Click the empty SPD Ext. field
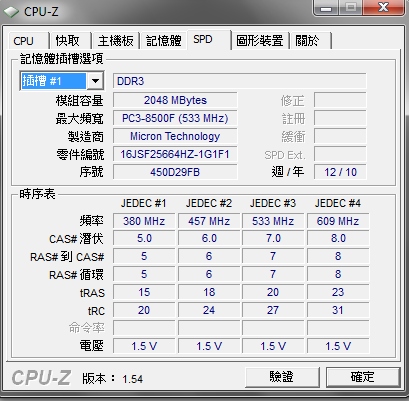 point(340,154)
